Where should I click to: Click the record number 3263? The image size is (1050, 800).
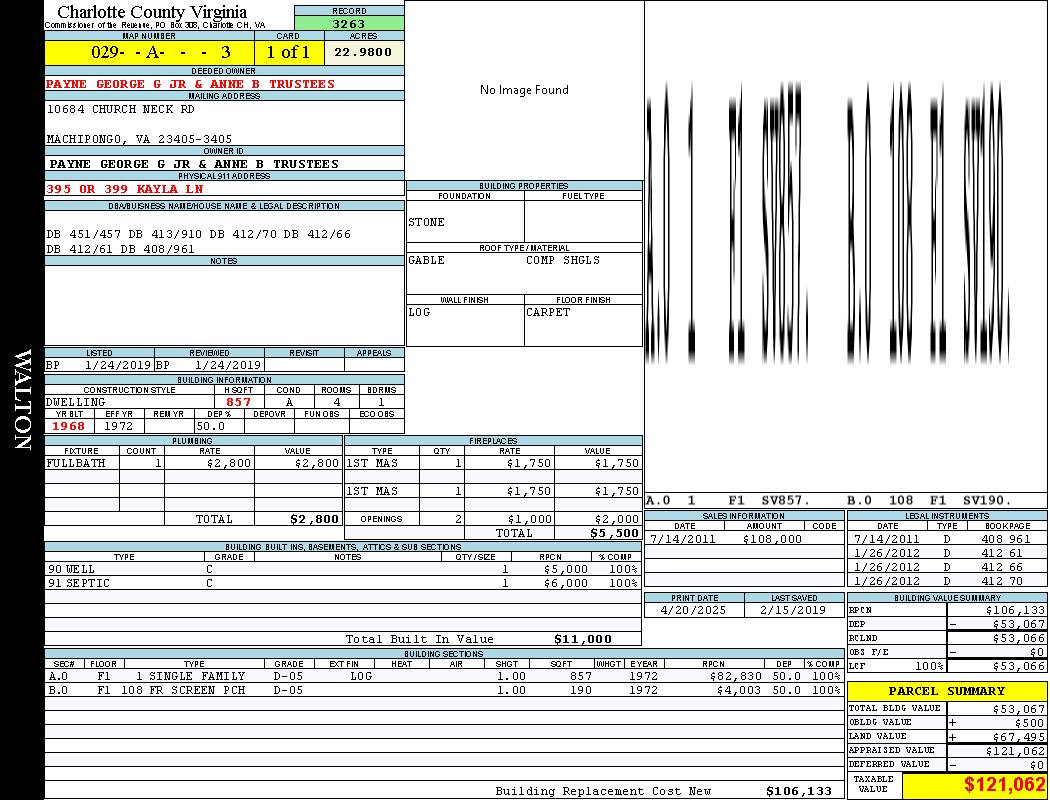click(349, 23)
